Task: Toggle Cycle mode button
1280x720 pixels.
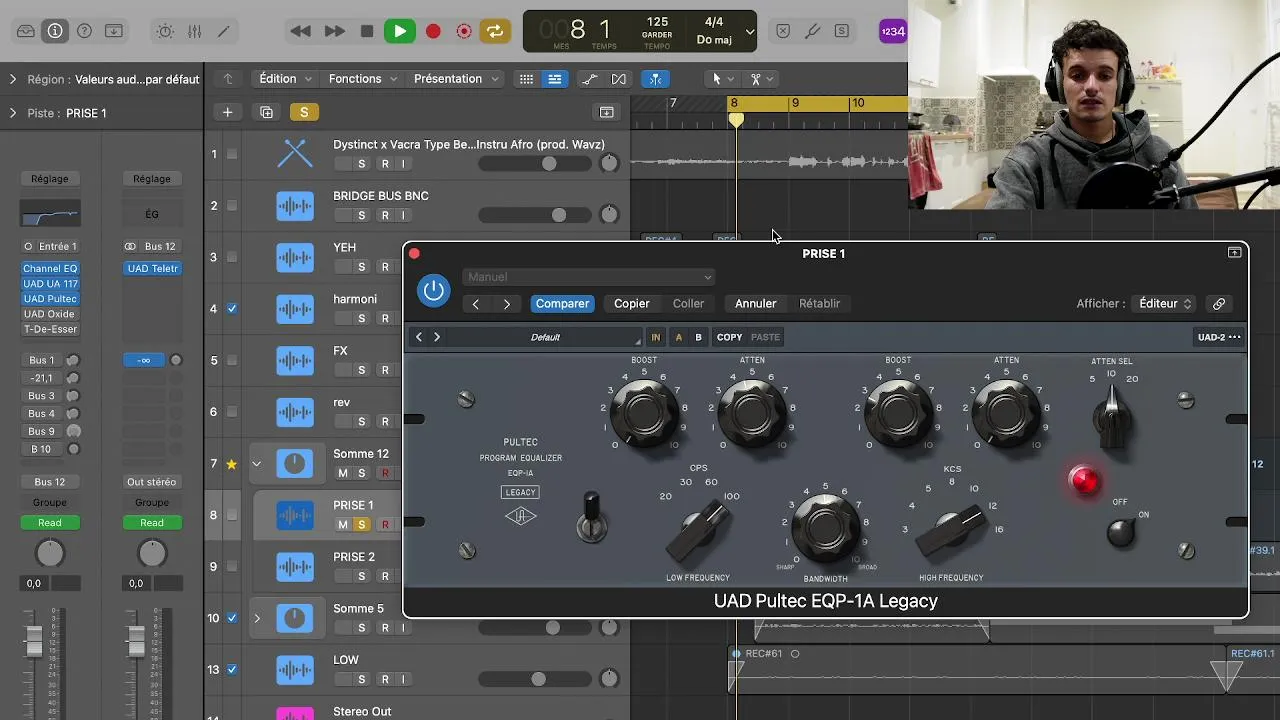Action: click(495, 31)
